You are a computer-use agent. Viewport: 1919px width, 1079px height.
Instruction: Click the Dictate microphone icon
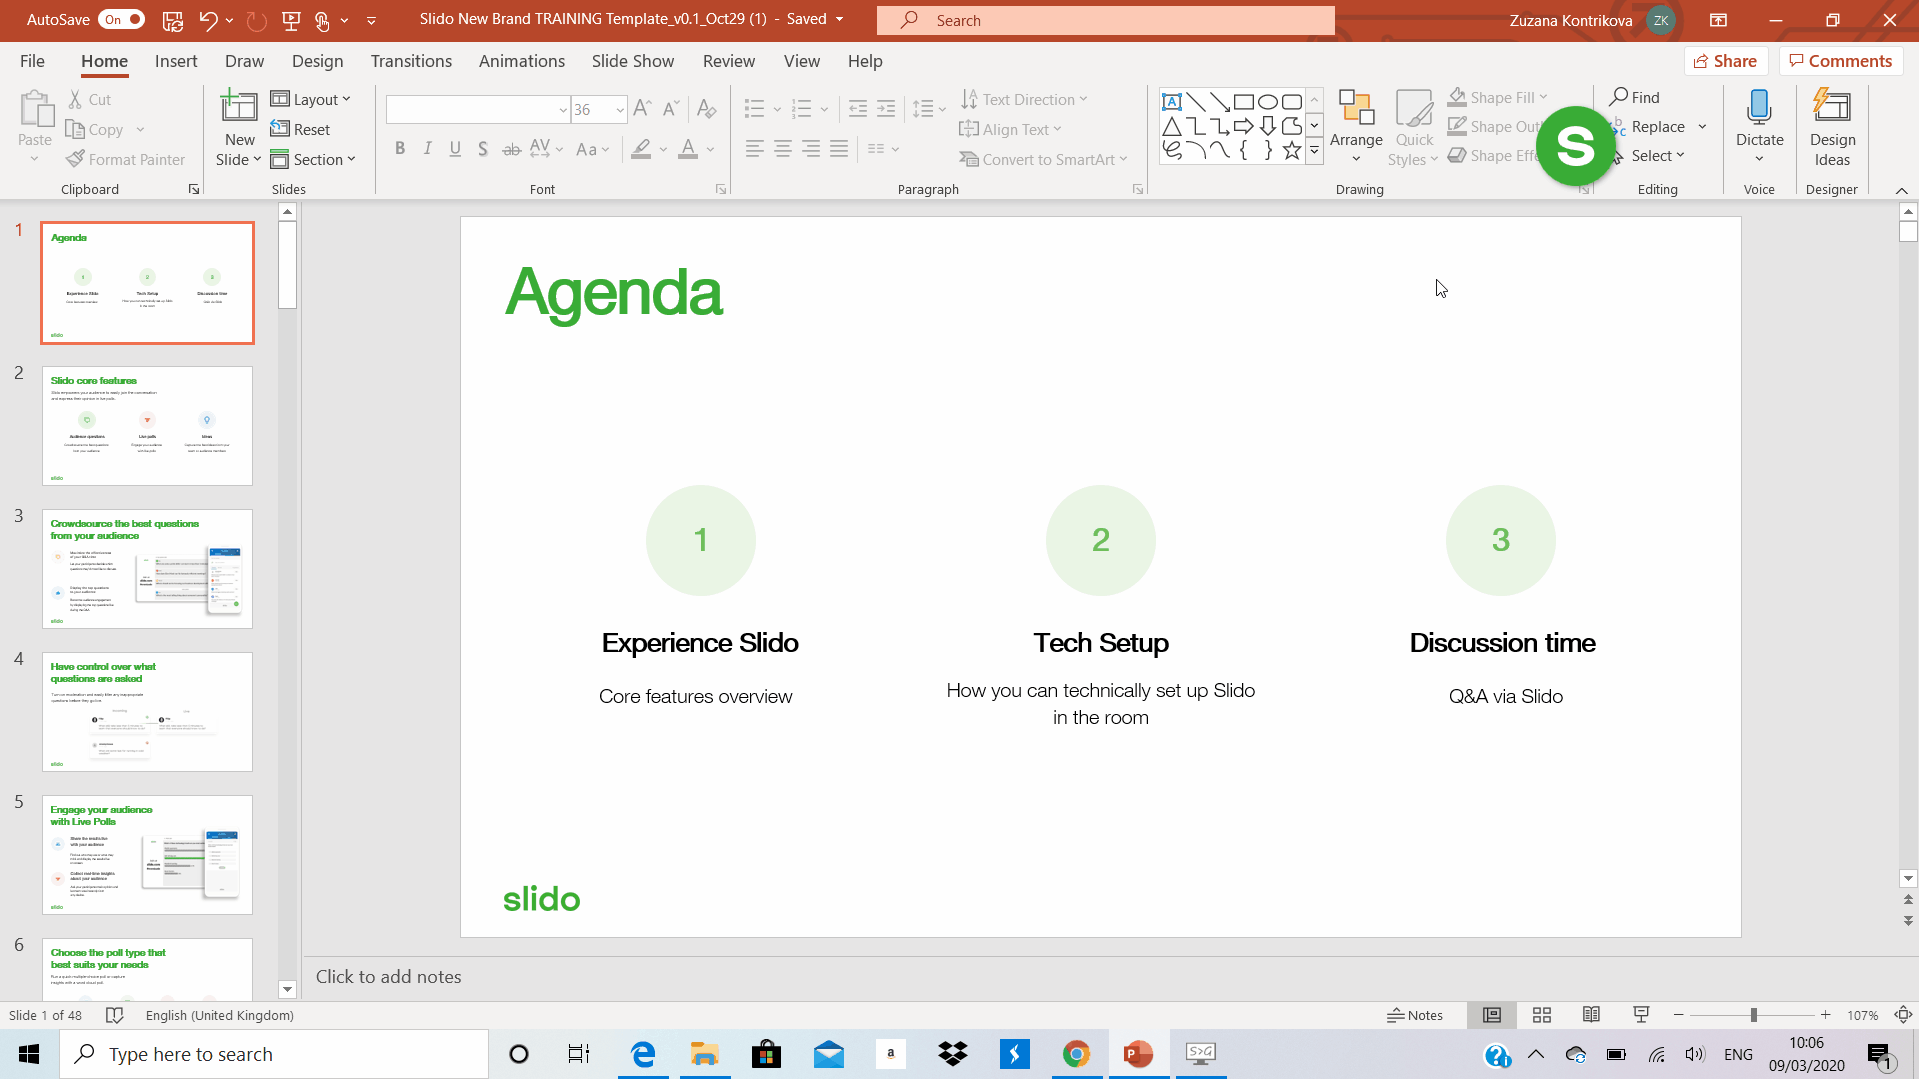[1759, 107]
